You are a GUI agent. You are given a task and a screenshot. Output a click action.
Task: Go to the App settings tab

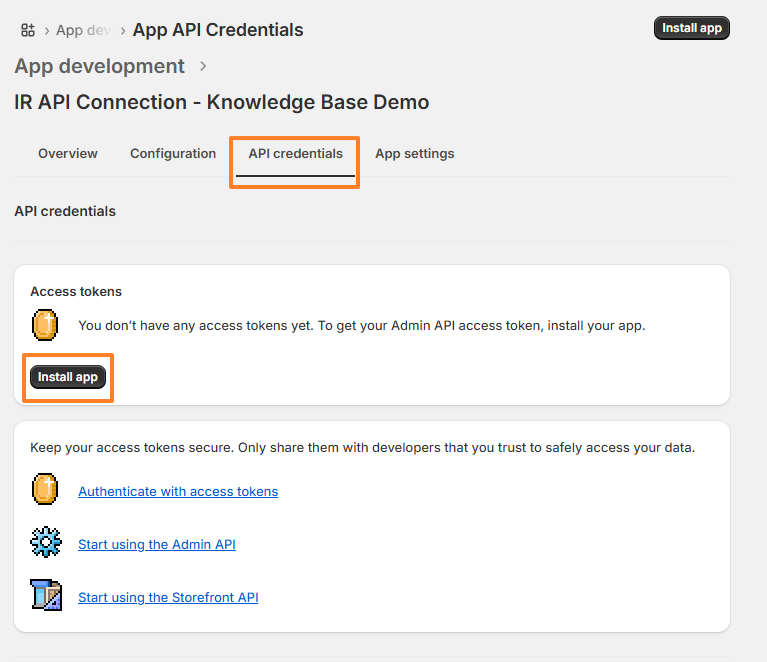pyautogui.click(x=414, y=154)
